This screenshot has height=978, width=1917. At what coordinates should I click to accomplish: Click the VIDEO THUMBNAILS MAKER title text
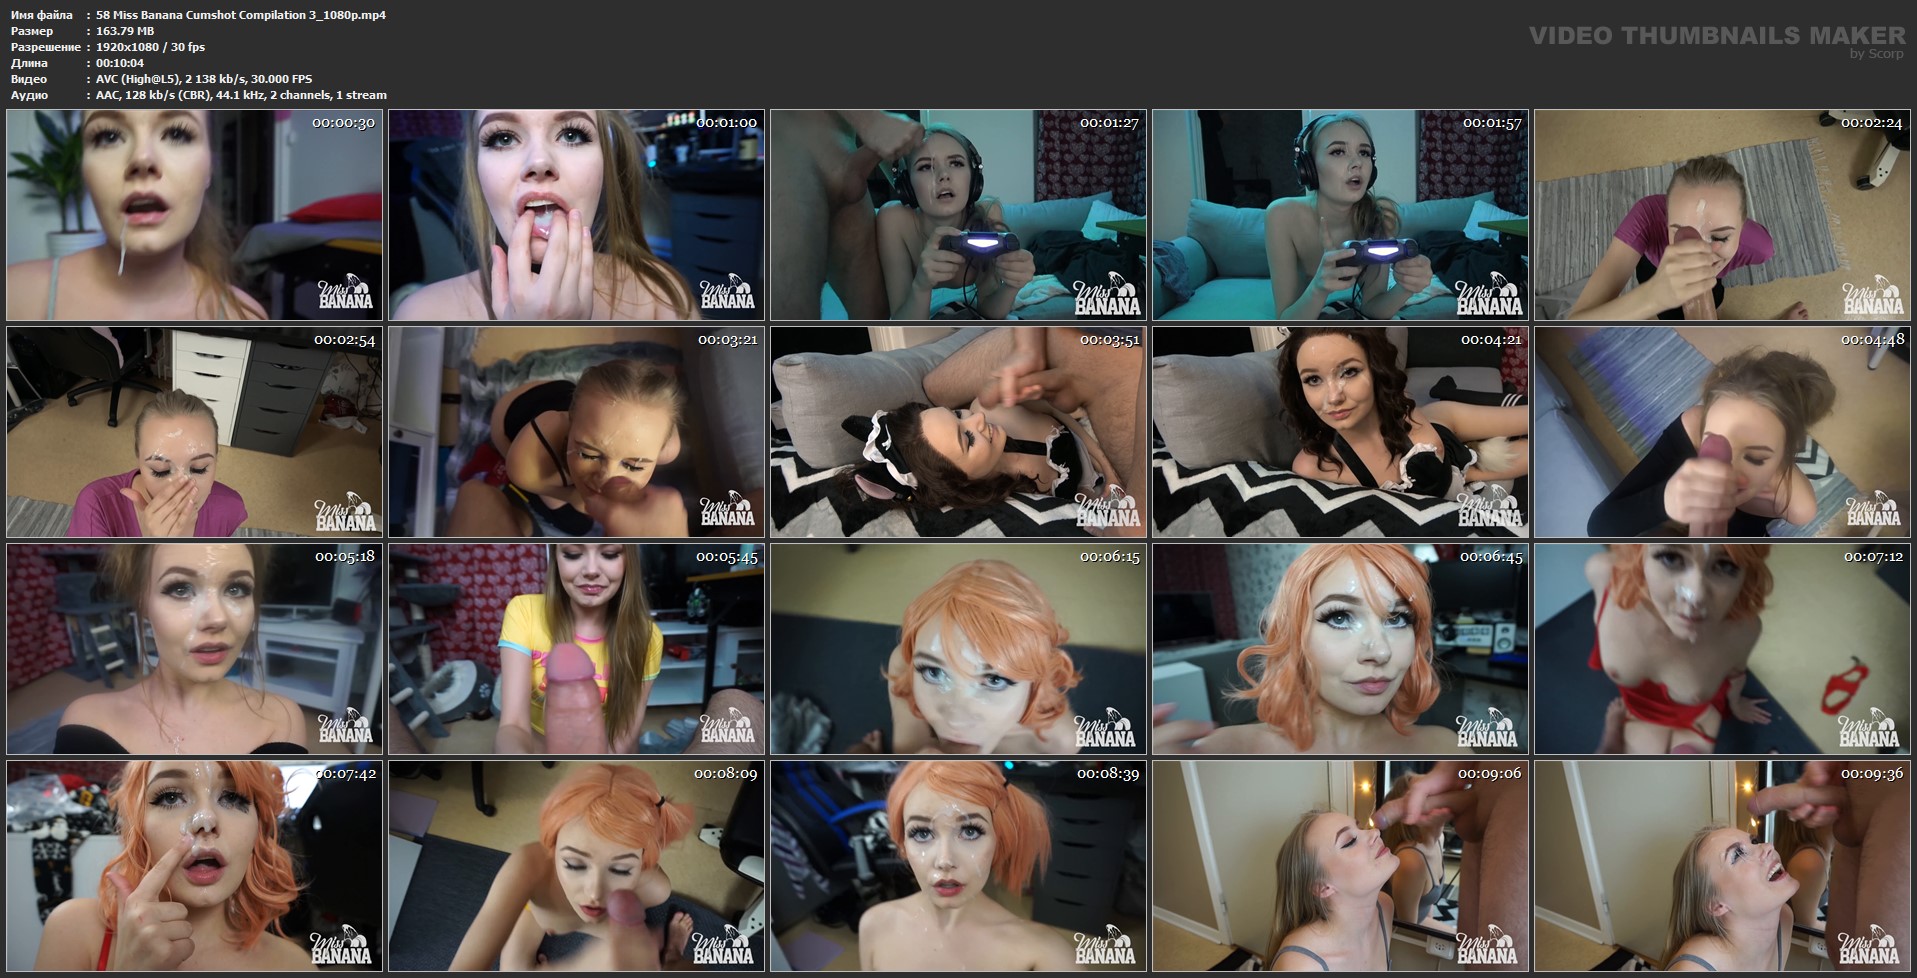1716,35
